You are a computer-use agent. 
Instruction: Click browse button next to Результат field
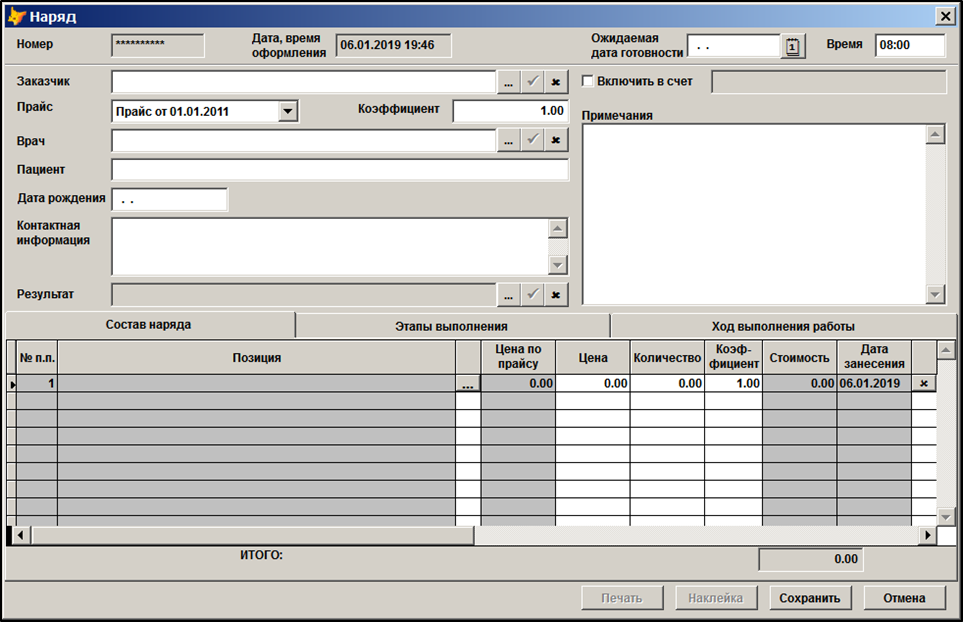click(x=508, y=295)
